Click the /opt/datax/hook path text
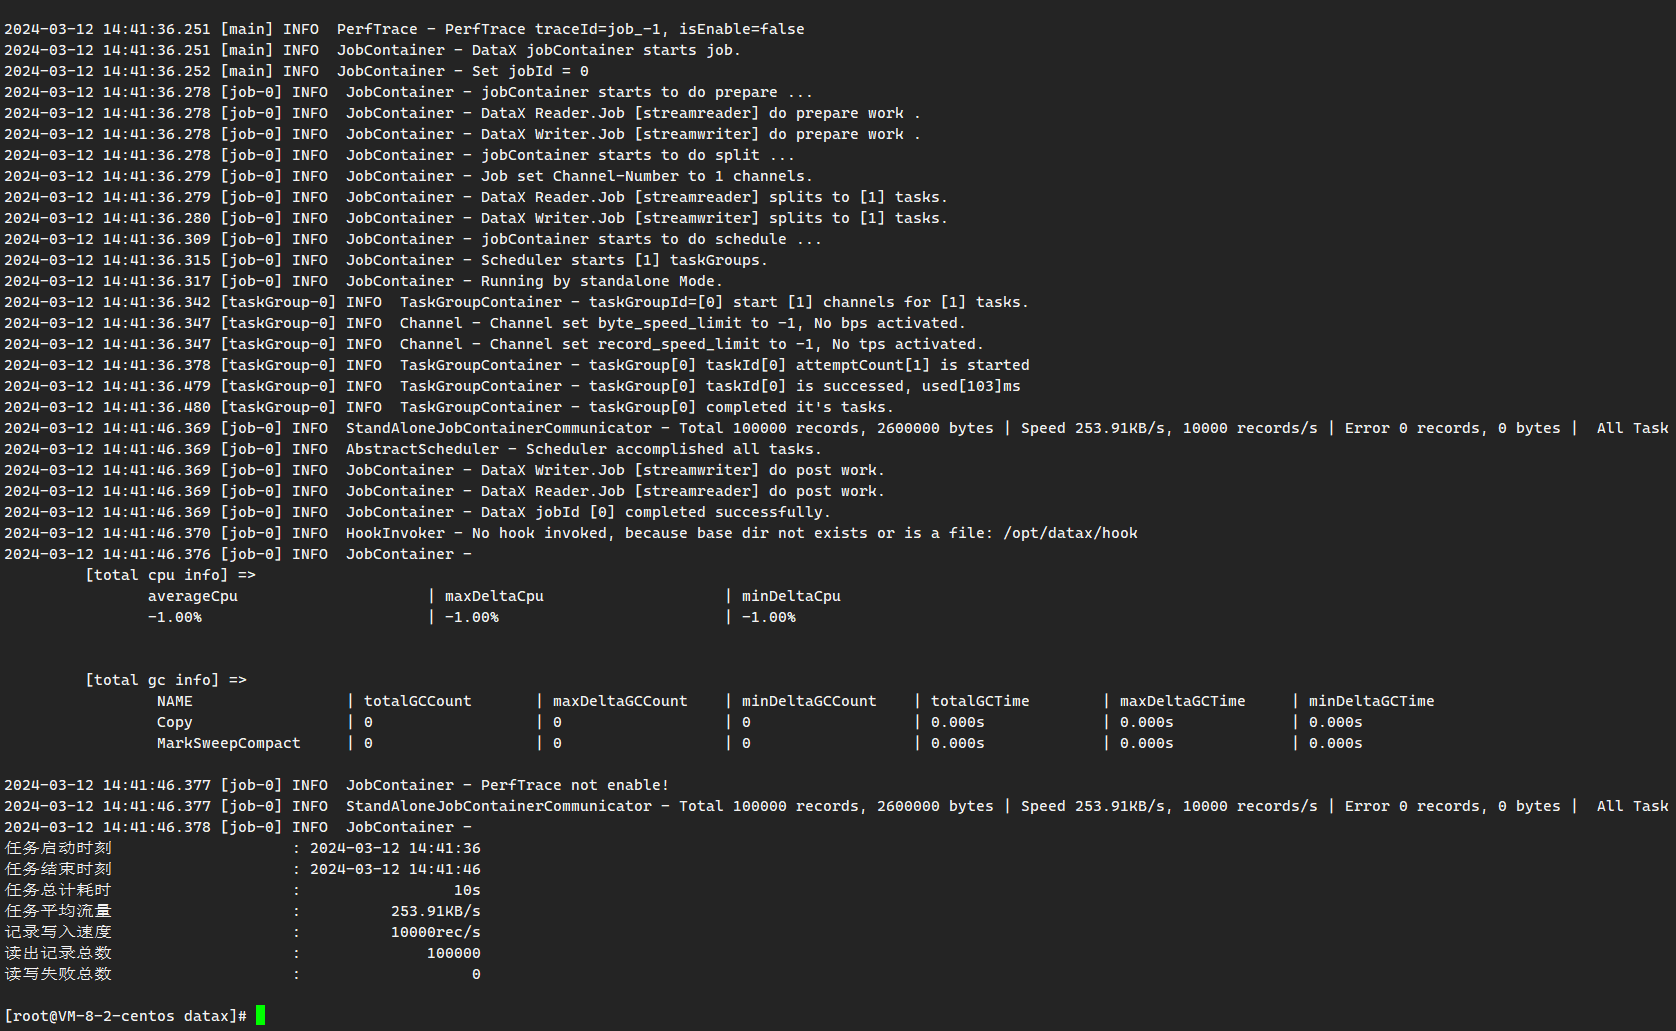 tap(1070, 533)
